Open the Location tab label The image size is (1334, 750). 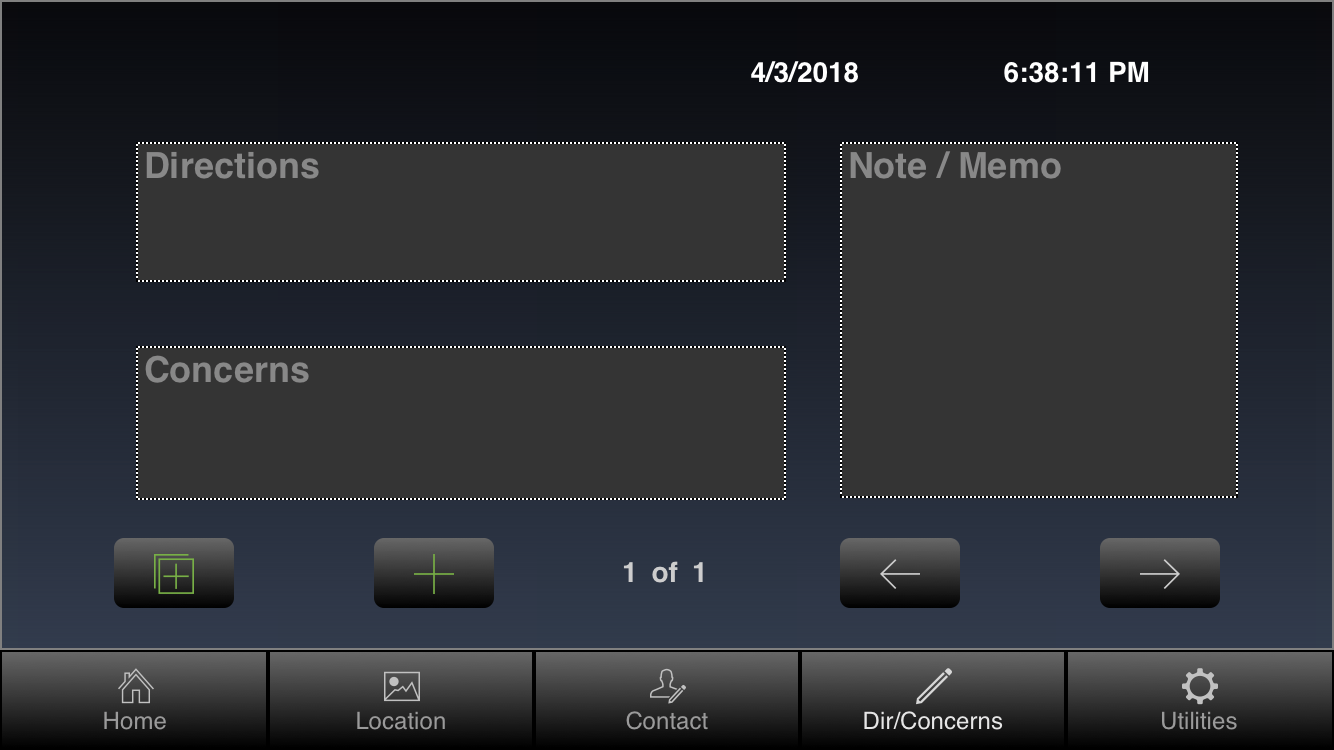401,721
